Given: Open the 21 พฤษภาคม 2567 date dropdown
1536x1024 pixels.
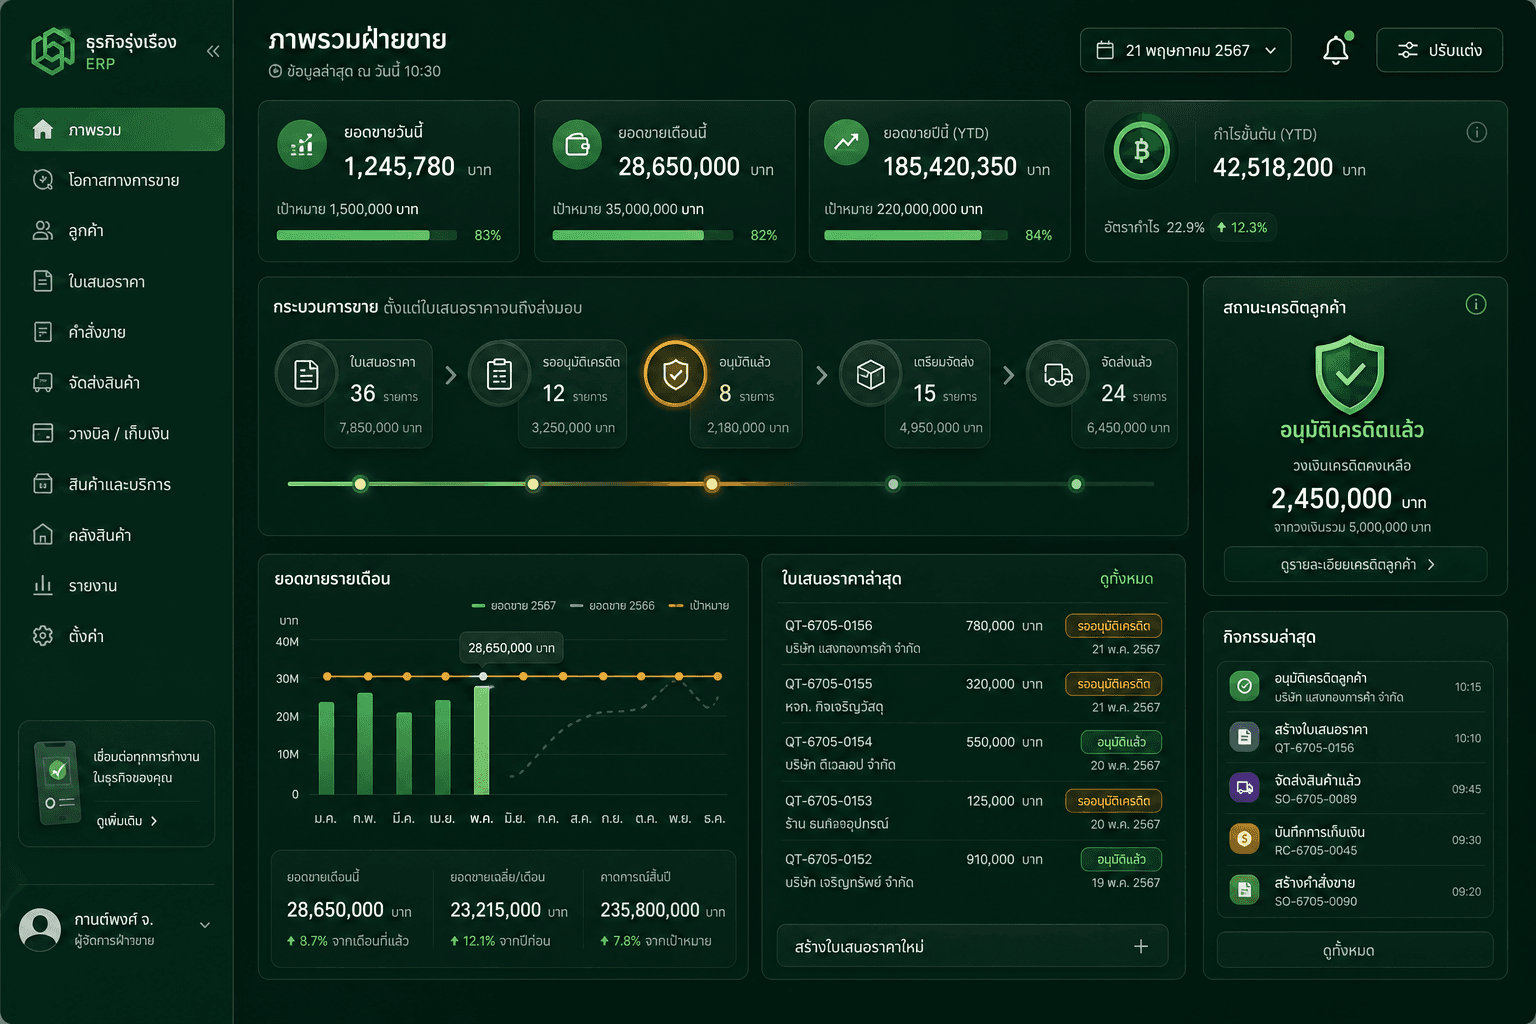Looking at the screenshot, I should click(x=1185, y=50).
